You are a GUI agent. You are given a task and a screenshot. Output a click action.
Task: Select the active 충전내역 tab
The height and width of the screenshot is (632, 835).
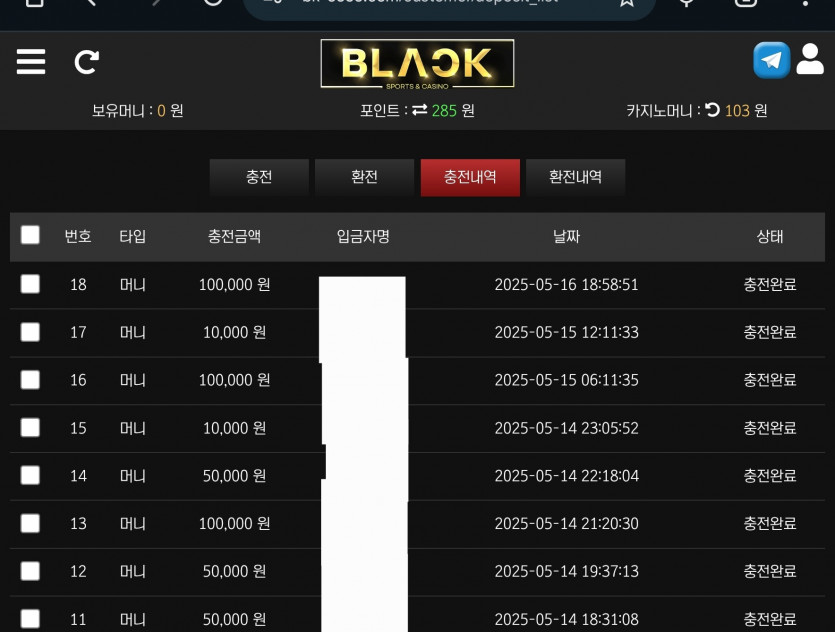pyautogui.click(x=470, y=177)
